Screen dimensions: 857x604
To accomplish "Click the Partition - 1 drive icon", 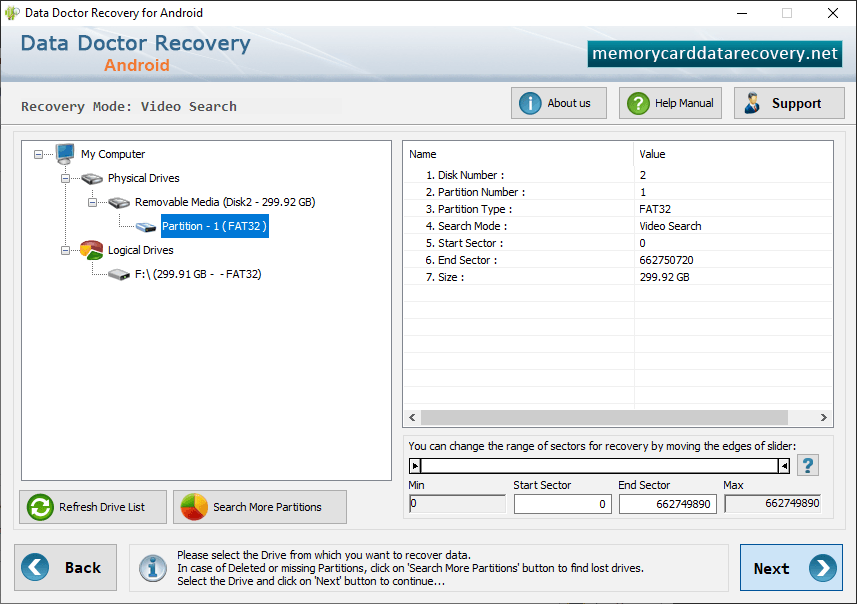I will coord(146,227).
